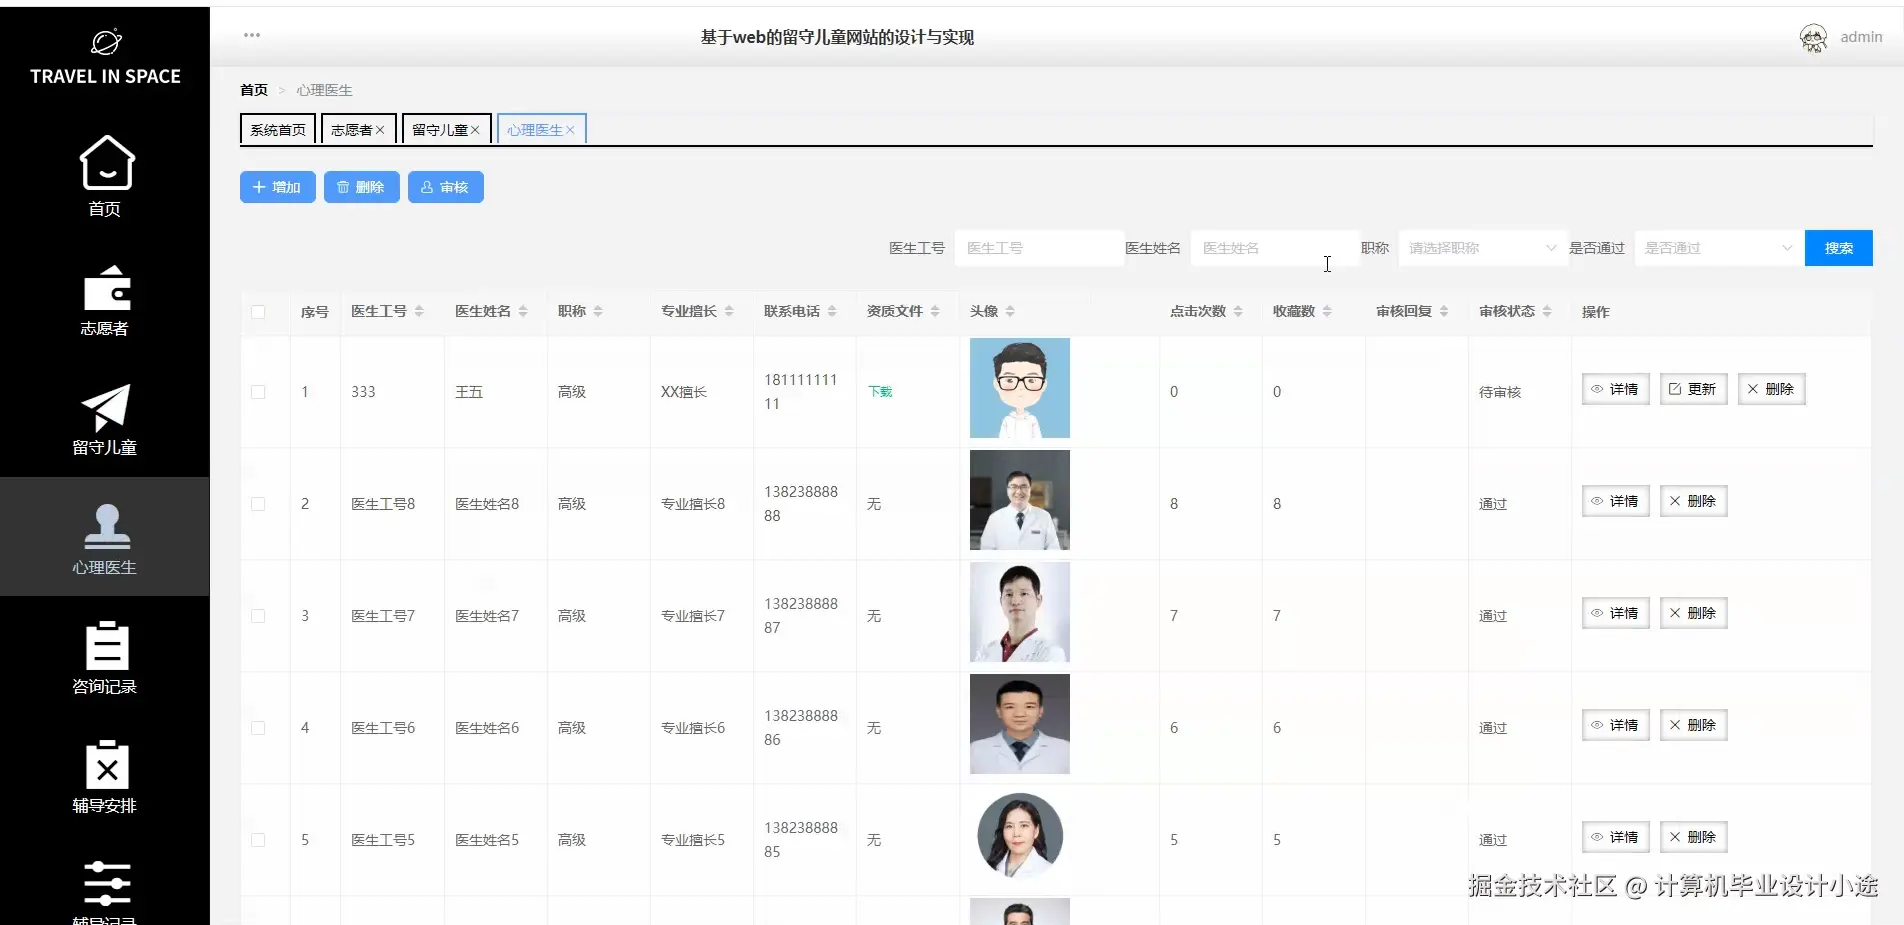The width and height of the screenshot is (1904, 925).
Task: View 详情 for 医生姓名5
Action: tap(1616, 837)
